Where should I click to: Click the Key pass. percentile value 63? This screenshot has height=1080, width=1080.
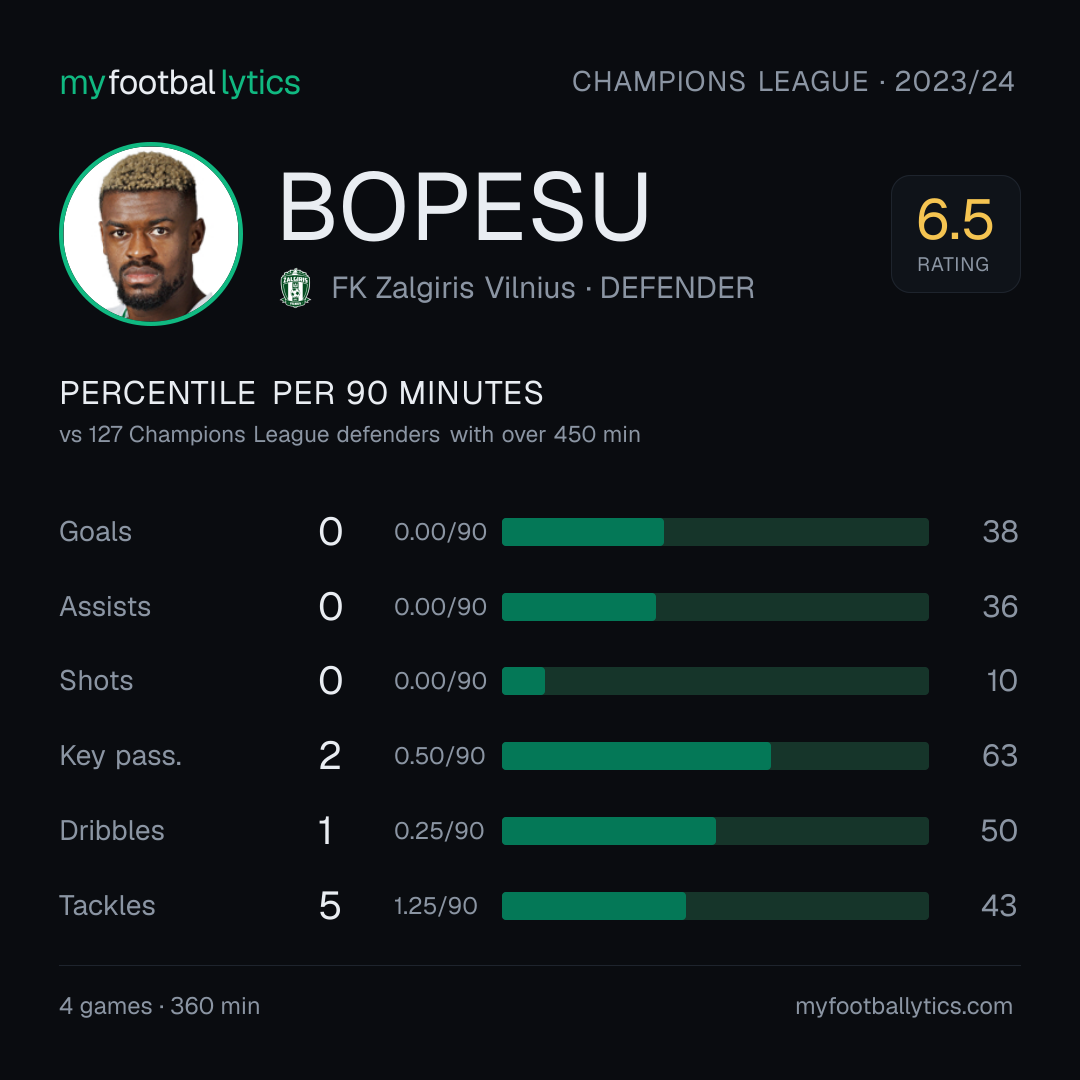point(1000,756)
